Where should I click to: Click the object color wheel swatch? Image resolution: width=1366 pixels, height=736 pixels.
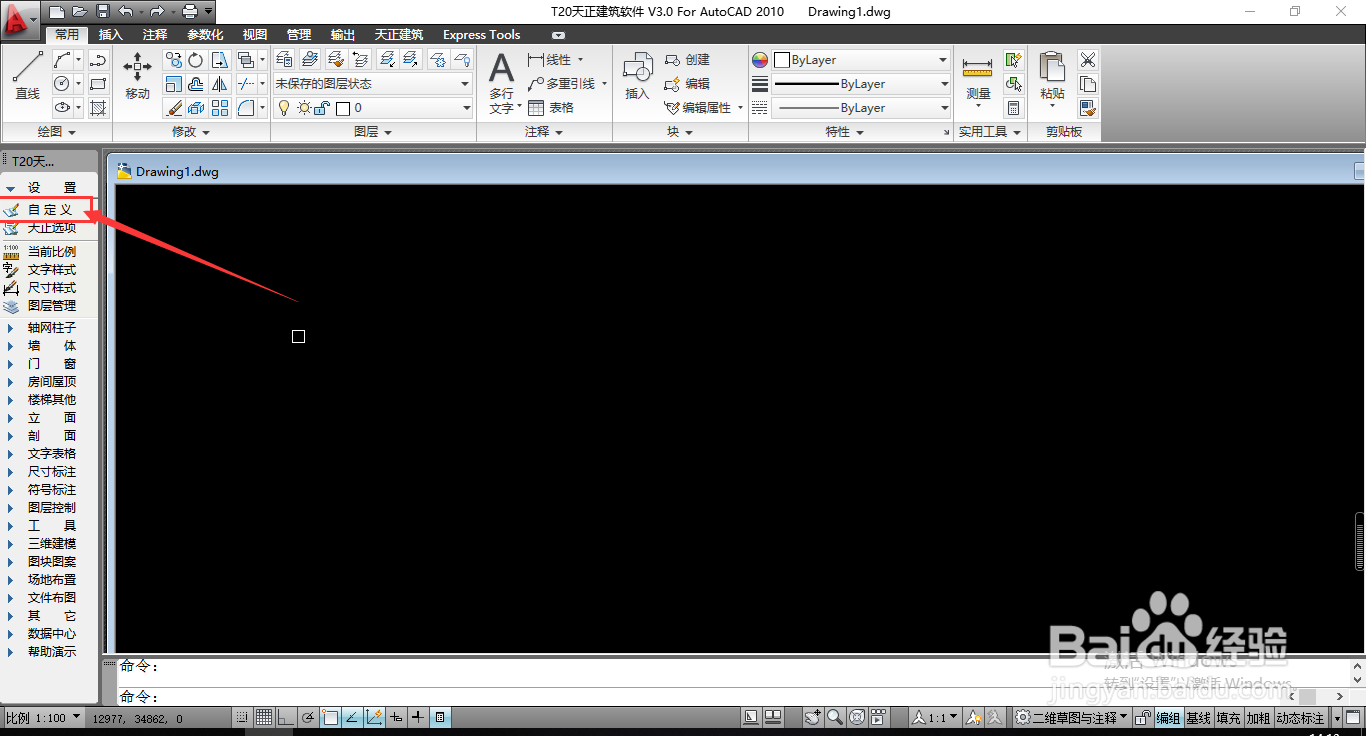tap(760, 60)
